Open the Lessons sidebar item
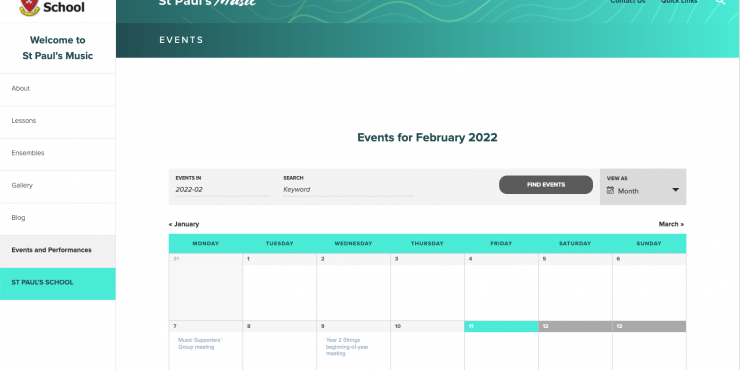The height and width of the screenshot is (370, 740). coord(58,121)
